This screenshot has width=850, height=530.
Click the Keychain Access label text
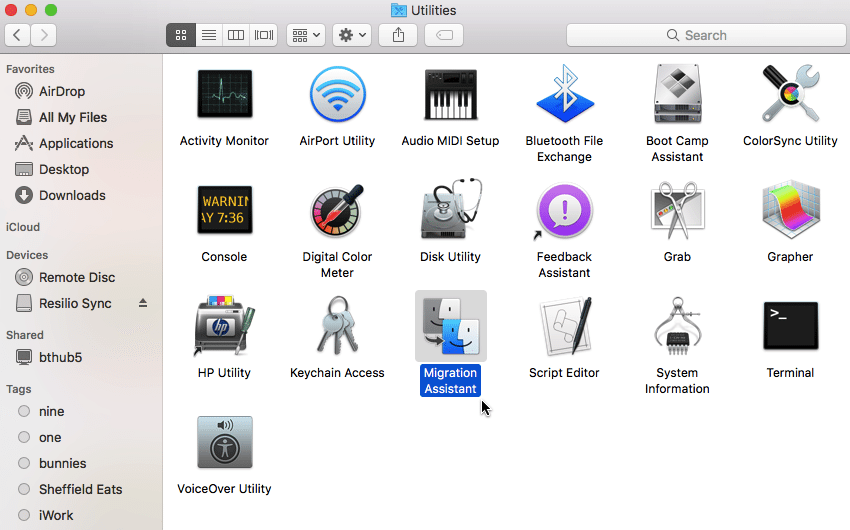[337, 373]
